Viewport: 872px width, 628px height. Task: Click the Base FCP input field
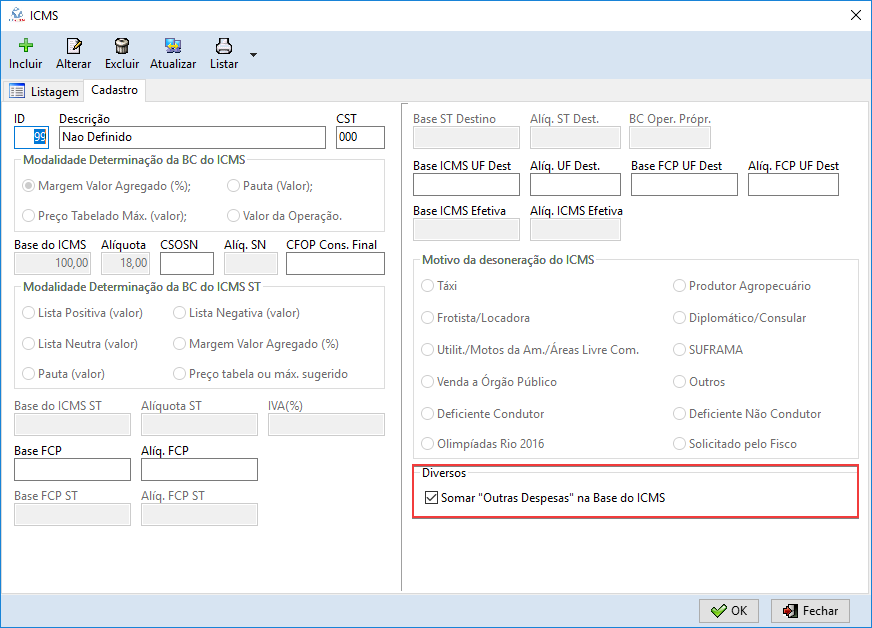(x=72, y=469)
